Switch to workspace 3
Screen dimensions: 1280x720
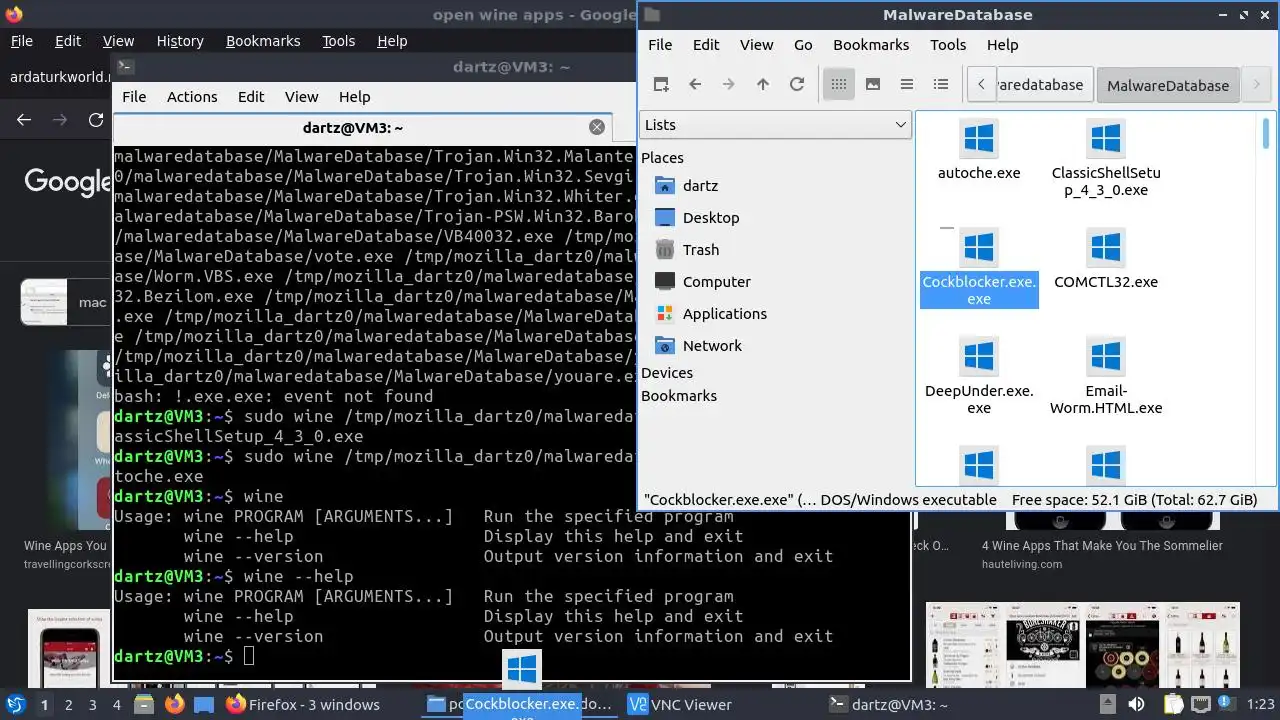click(92, 705)
